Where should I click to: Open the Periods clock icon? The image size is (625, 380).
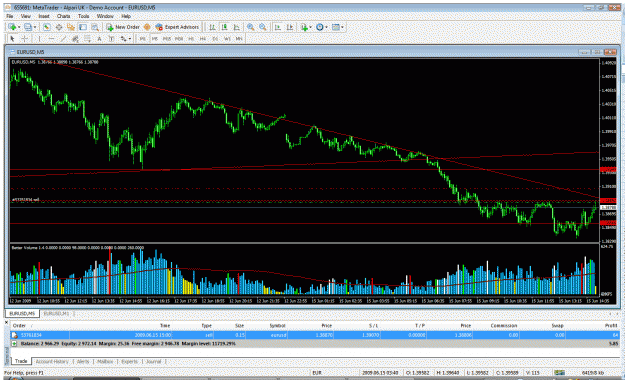319,27
